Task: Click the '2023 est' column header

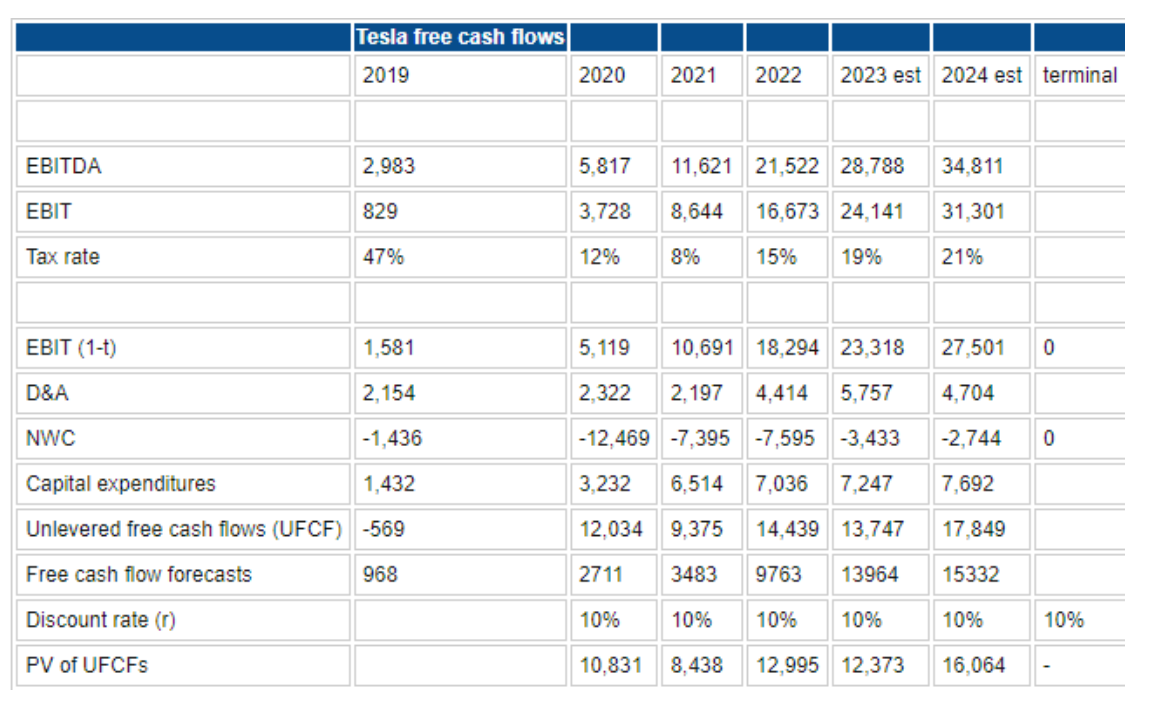Action: (x=880, y=75)
